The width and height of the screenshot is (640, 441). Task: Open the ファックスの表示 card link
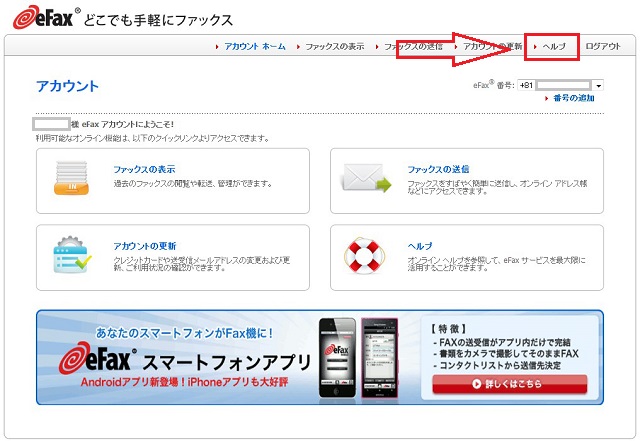144,169
